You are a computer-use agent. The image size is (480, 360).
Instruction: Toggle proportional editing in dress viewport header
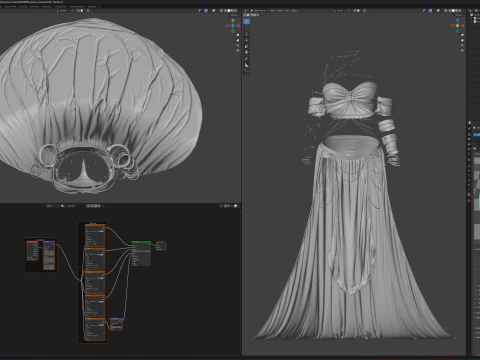tap(364, 10)
